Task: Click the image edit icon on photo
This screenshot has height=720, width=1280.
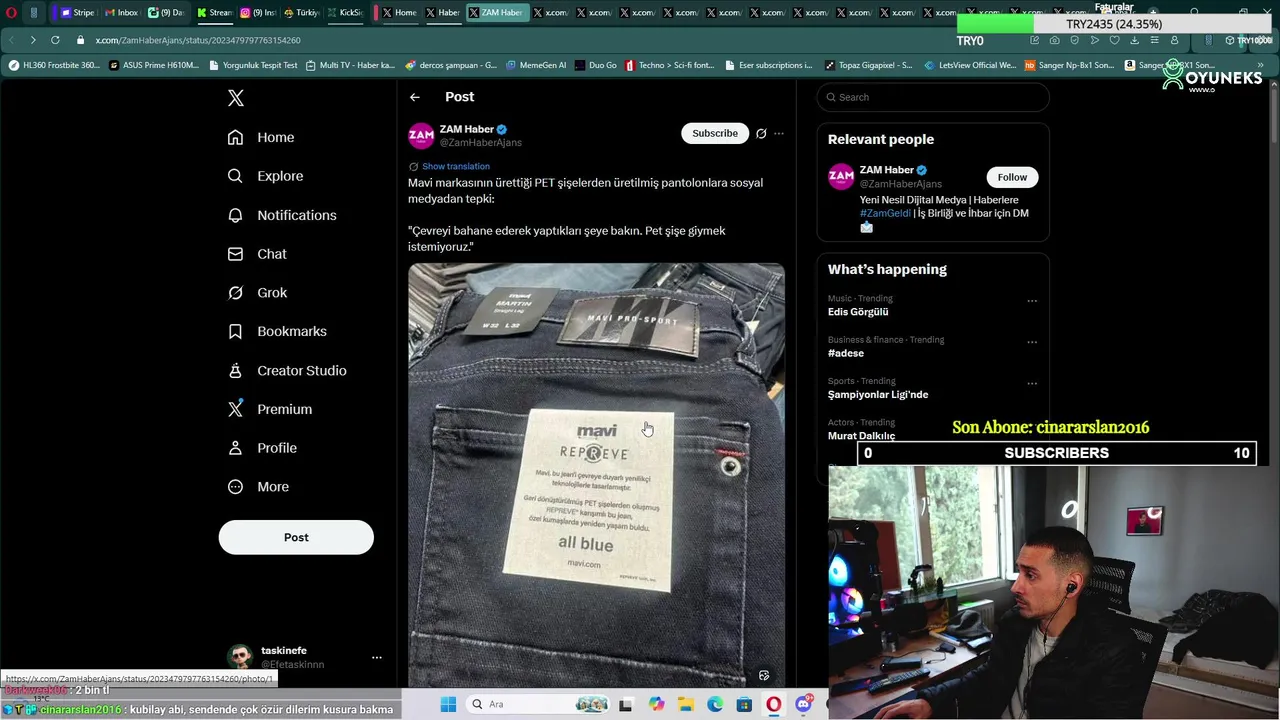Action: coord(764,675)
